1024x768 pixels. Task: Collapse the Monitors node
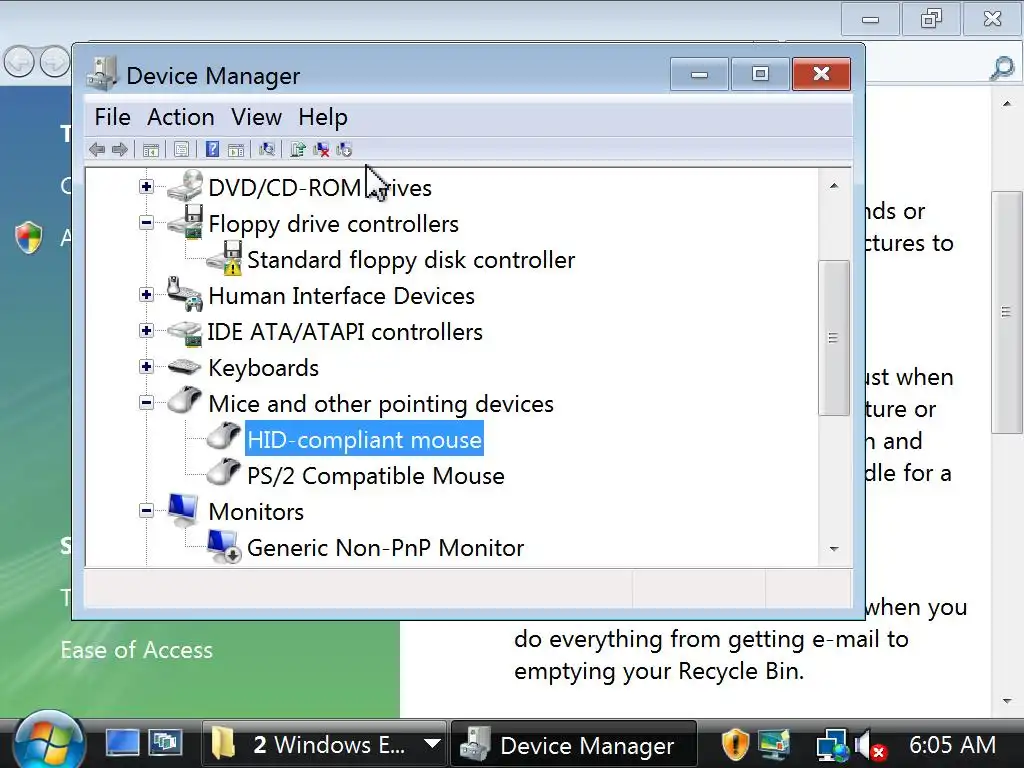pyautogui.click(x=146, y=510)
